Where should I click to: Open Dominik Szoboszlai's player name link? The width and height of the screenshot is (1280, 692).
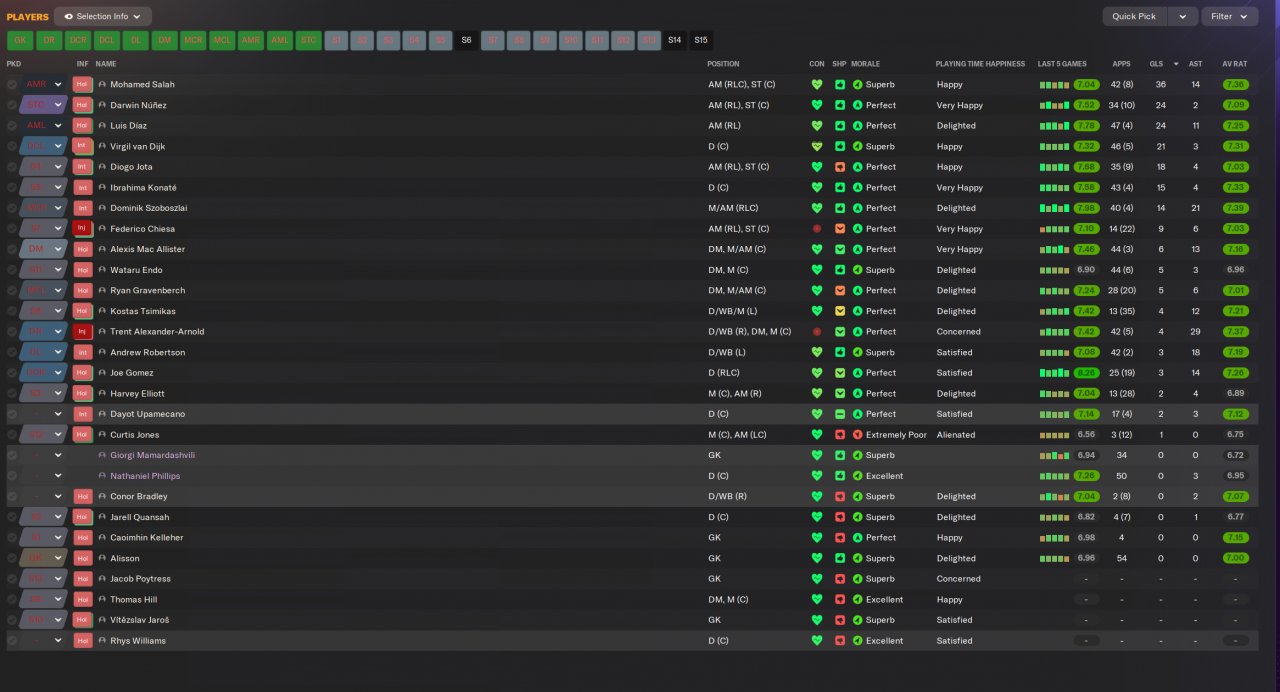pos(148,208)
